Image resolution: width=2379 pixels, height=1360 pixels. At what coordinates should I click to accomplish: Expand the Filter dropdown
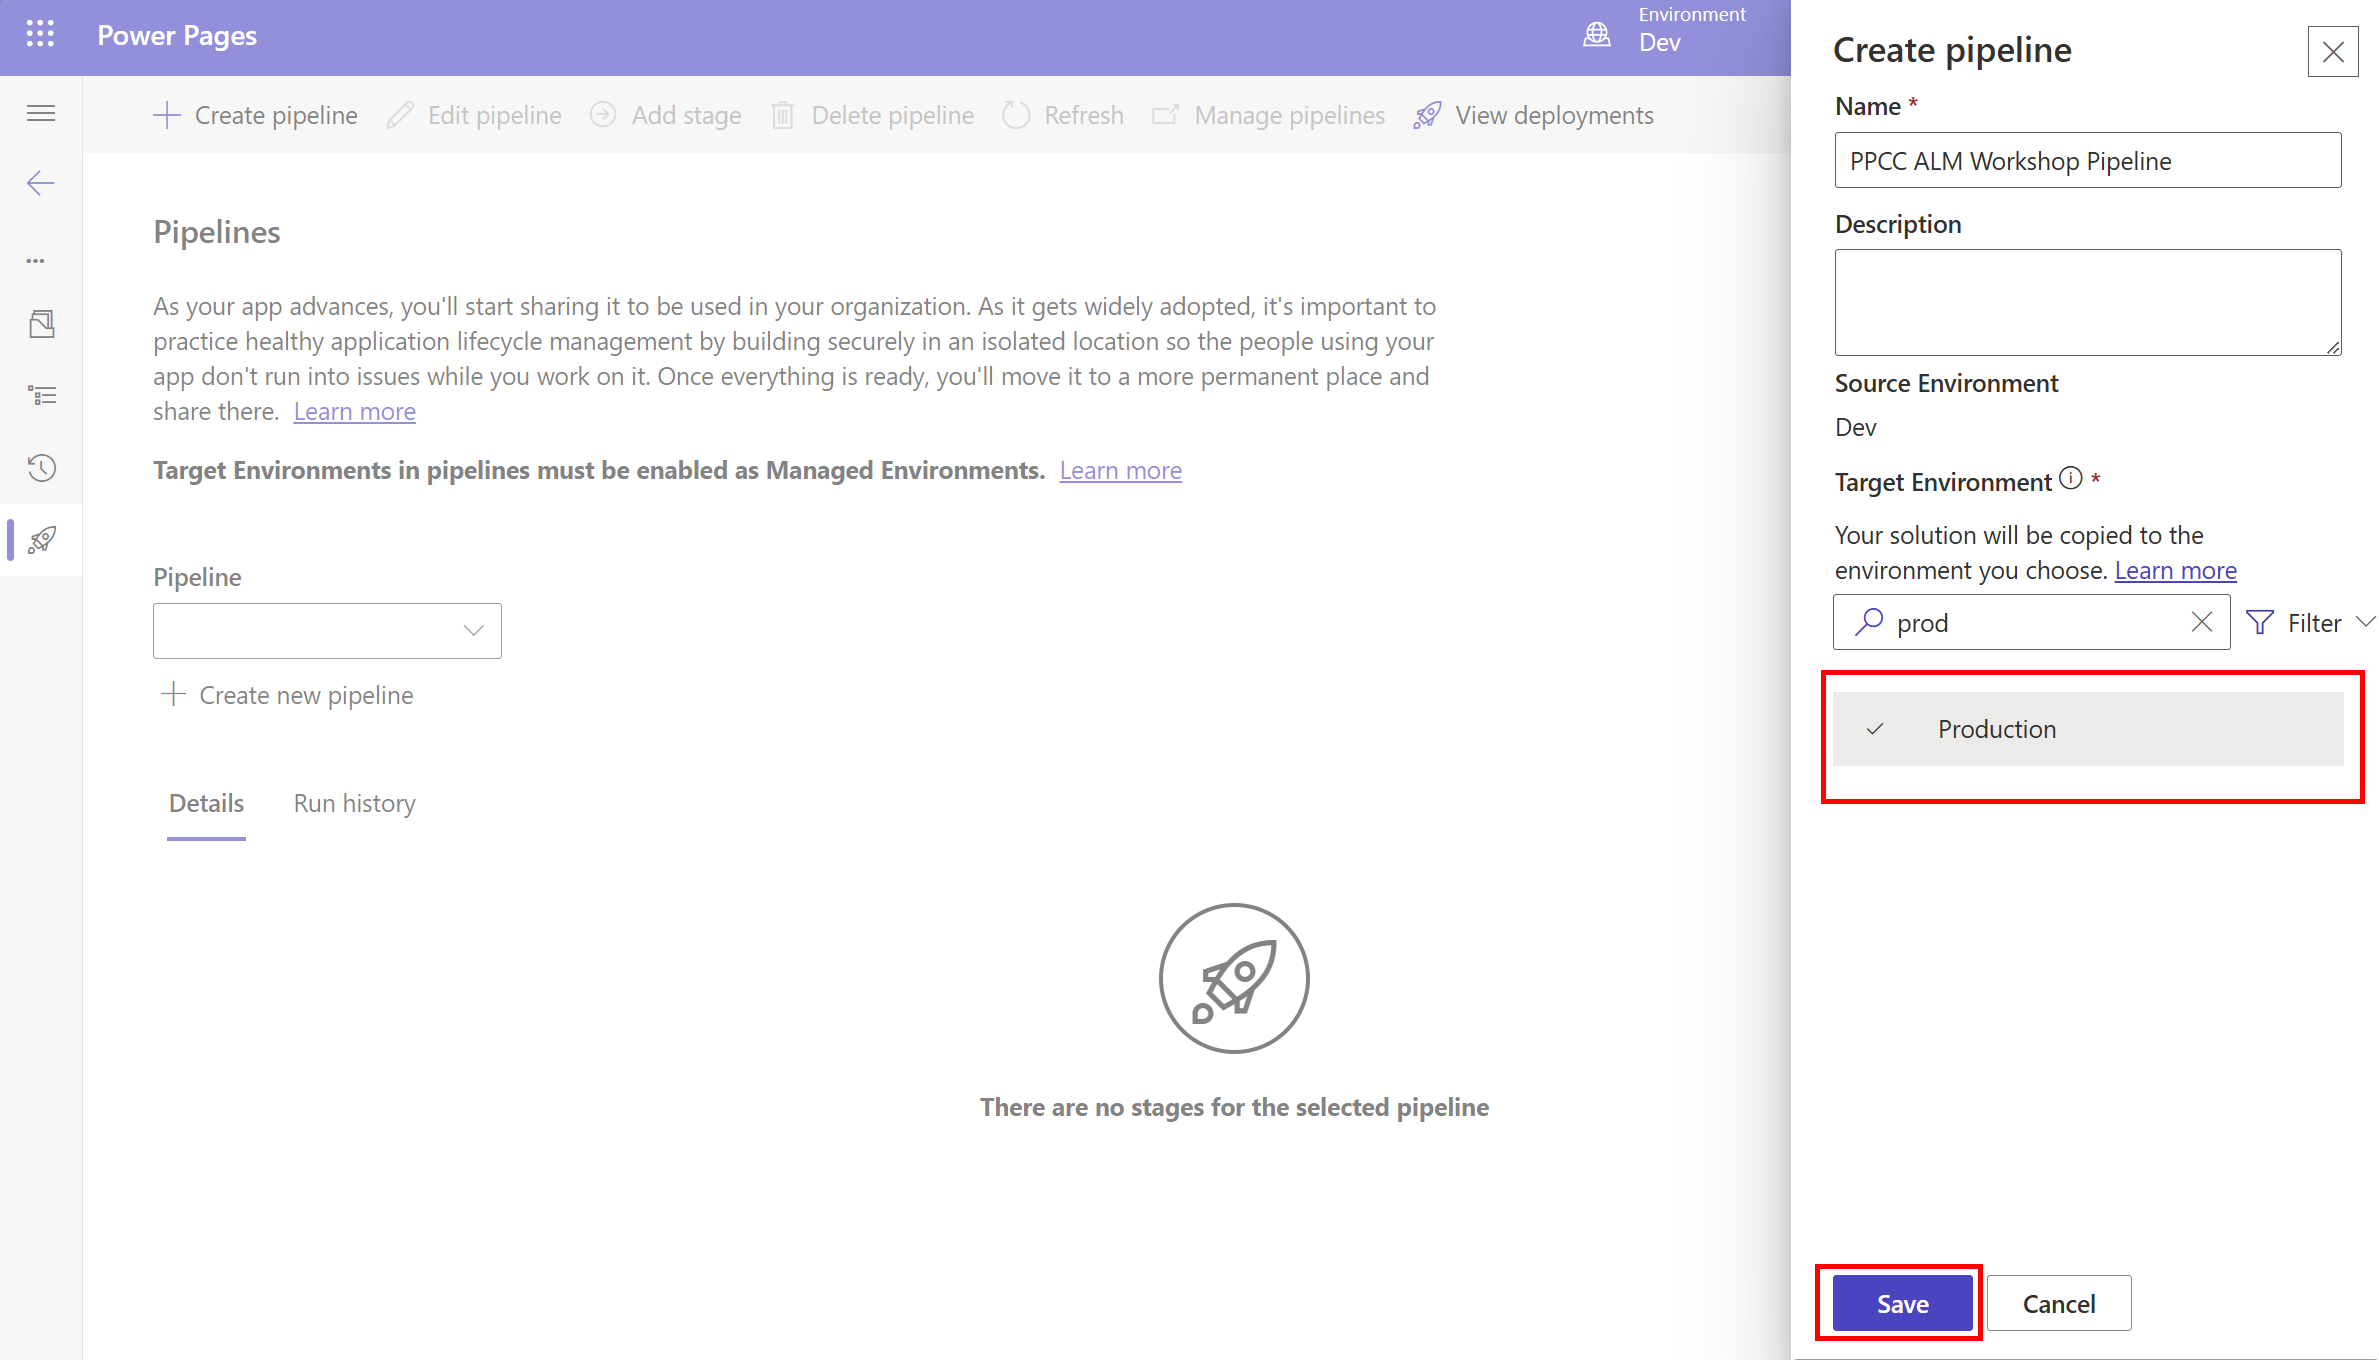[x=2311, y=623]
